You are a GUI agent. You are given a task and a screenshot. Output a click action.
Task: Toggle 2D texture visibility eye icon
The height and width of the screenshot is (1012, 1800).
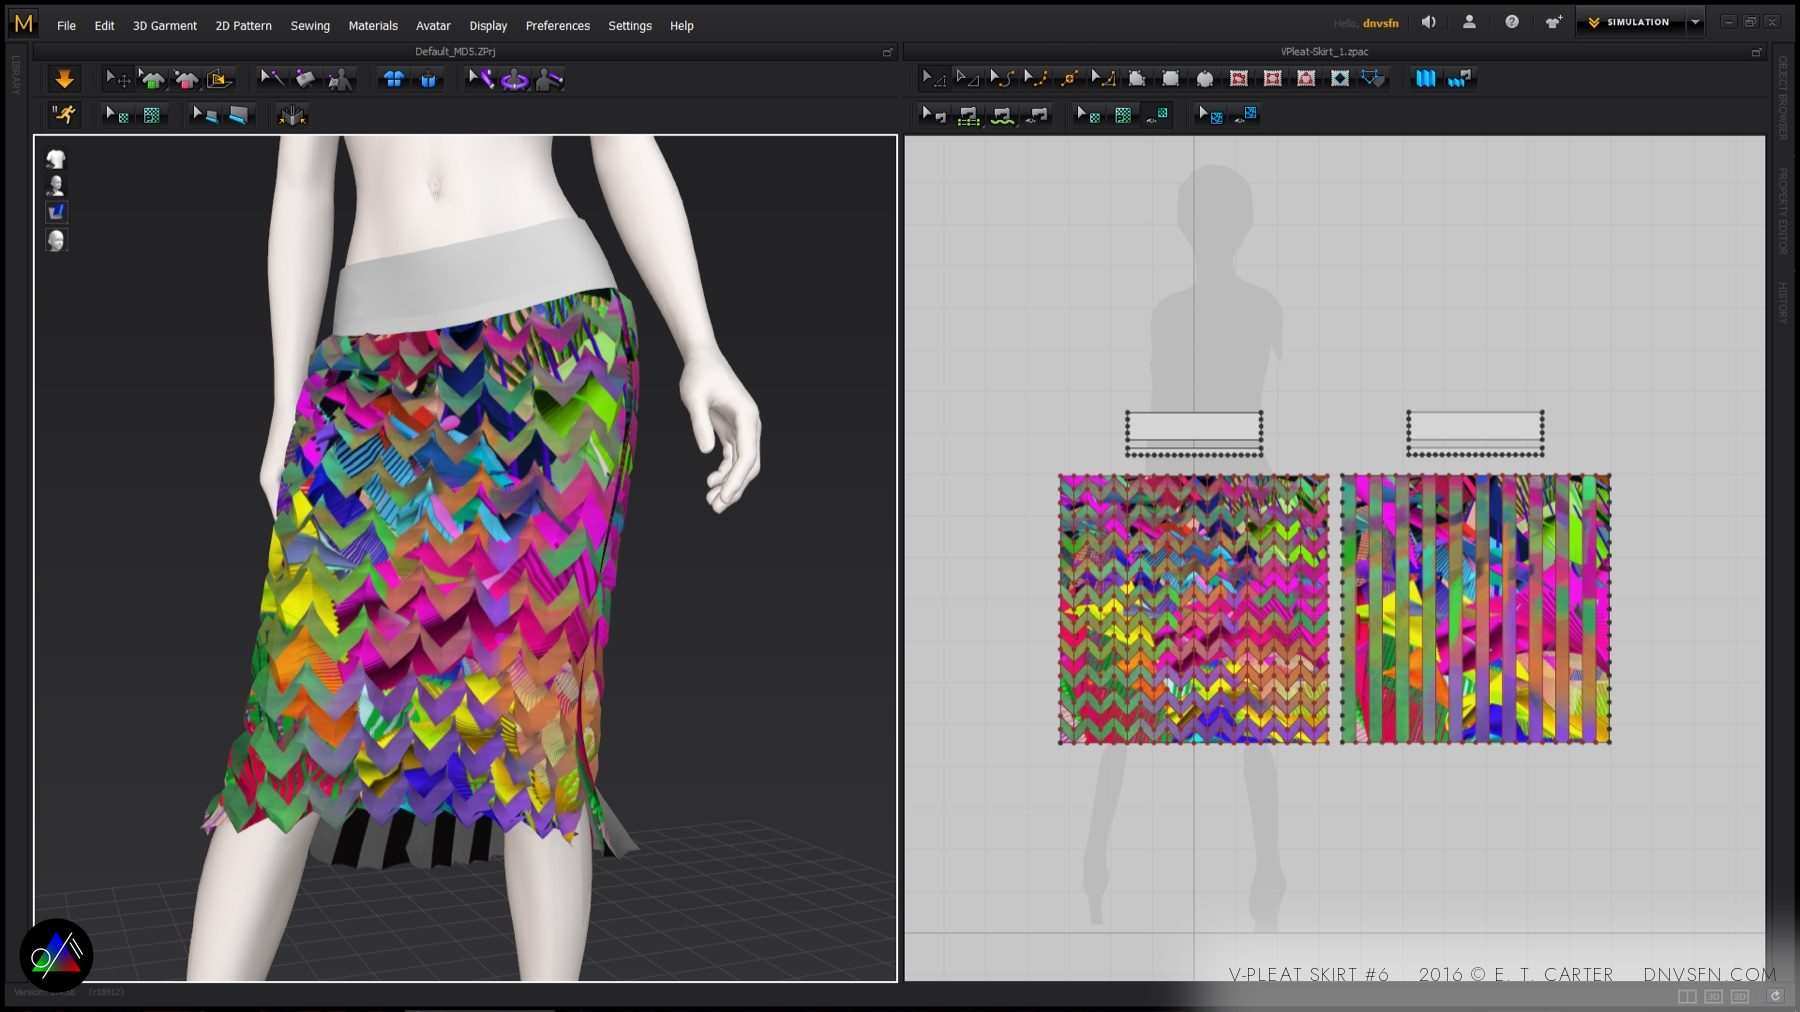click(x=1158, y=115)
